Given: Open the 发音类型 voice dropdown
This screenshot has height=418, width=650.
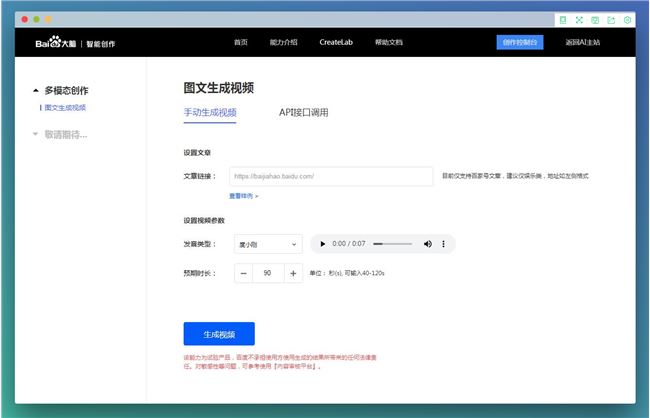Looking at the screenshot, I should pyautogui.click(x=267, y=244).
